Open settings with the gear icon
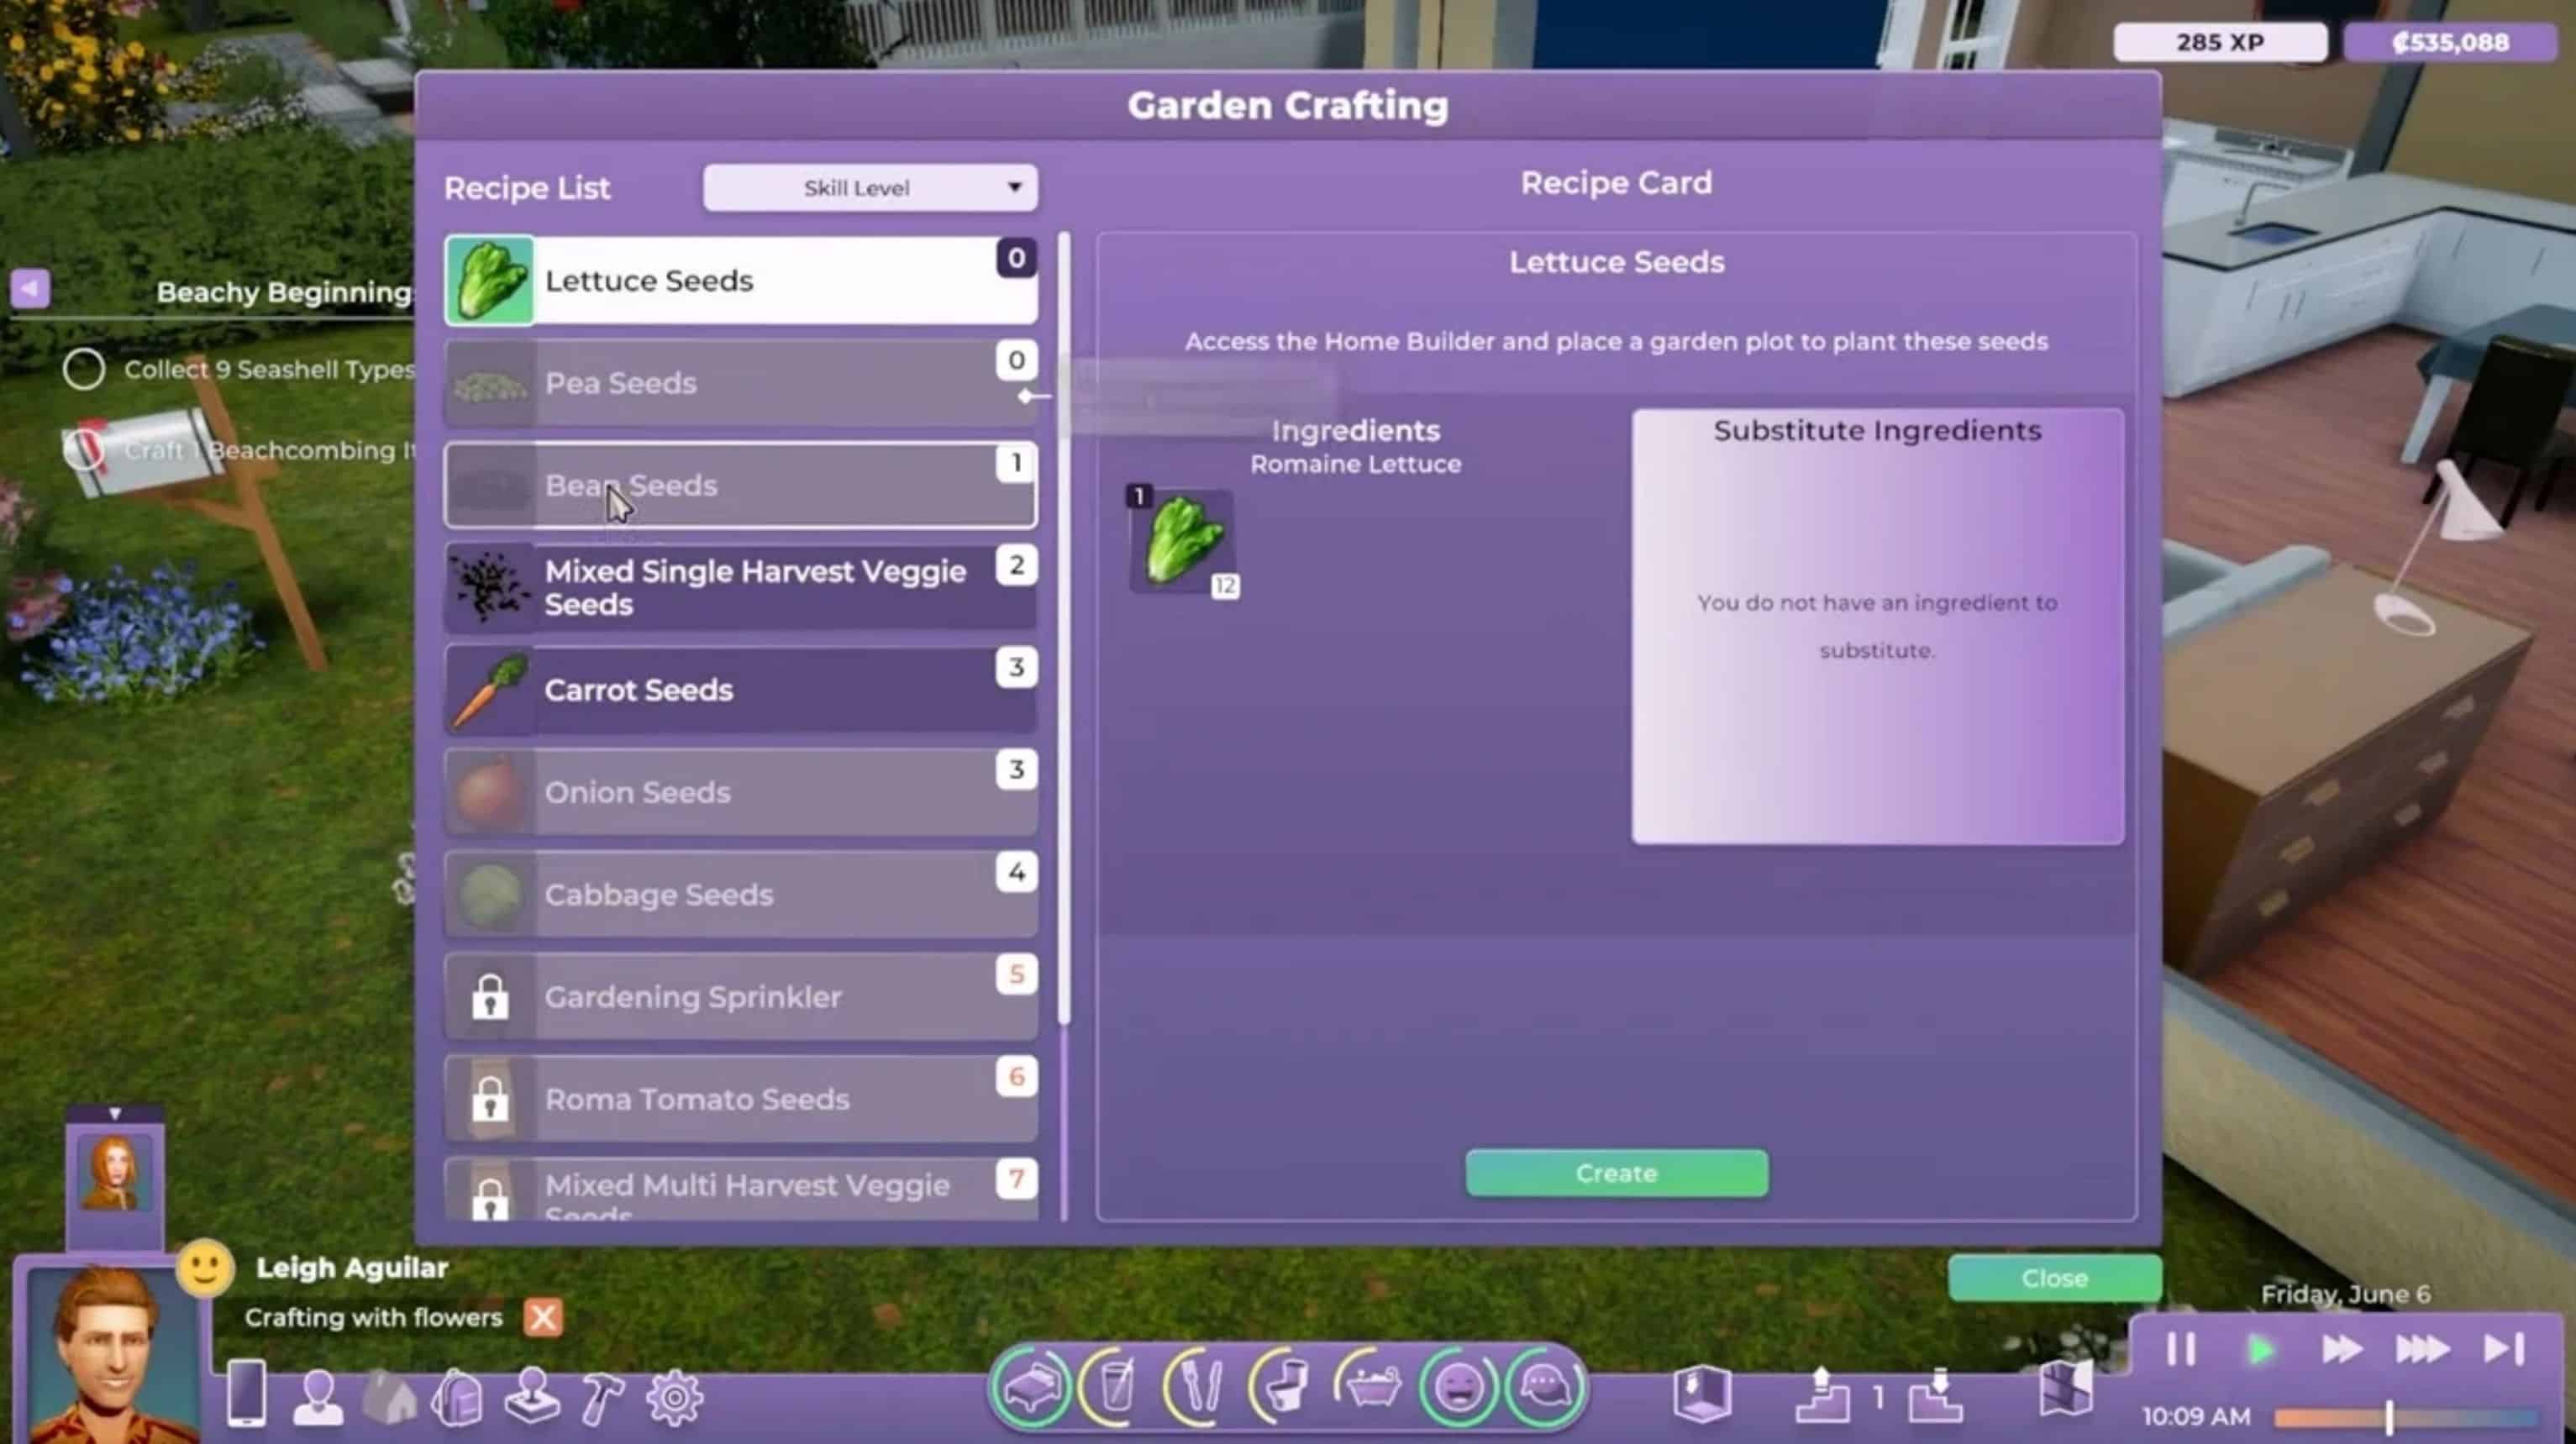The image size is (2576, 1444). [x=674, y=1397]
